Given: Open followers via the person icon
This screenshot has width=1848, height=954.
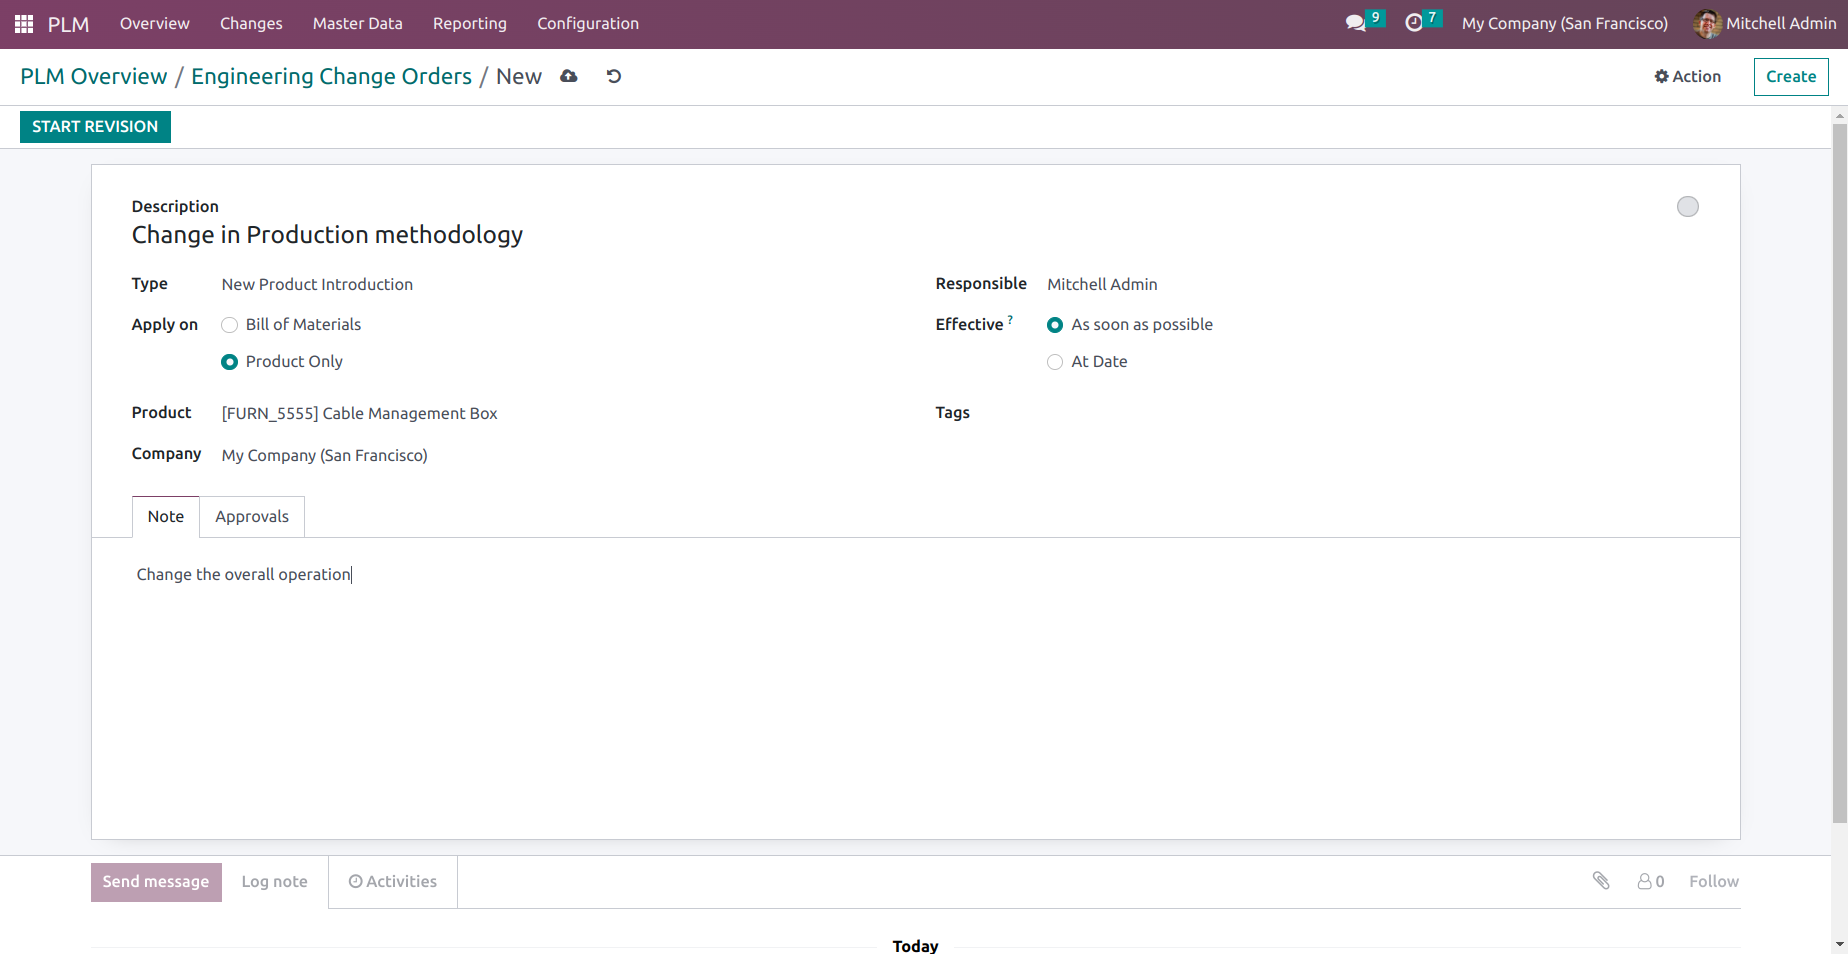Looking at the screenshot, I should (x=1646, y=881).
